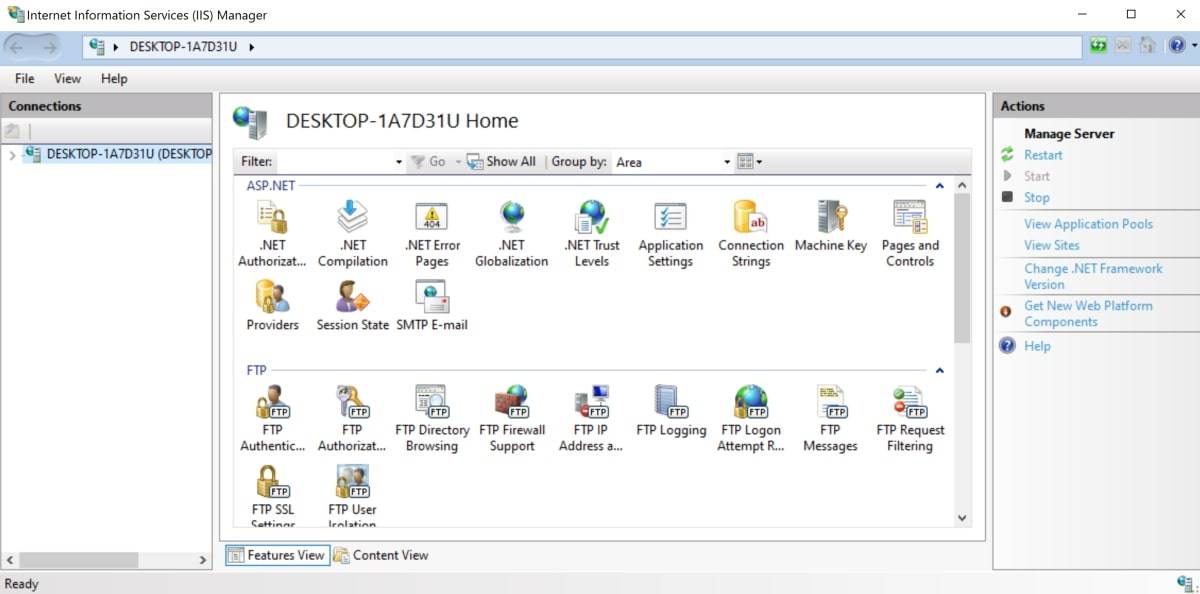Screen dimensions: 1200x594
Task: Expand the arrow after DESKTOP-1A7D31U in the address bar
Action: click(x=251, y=47)
